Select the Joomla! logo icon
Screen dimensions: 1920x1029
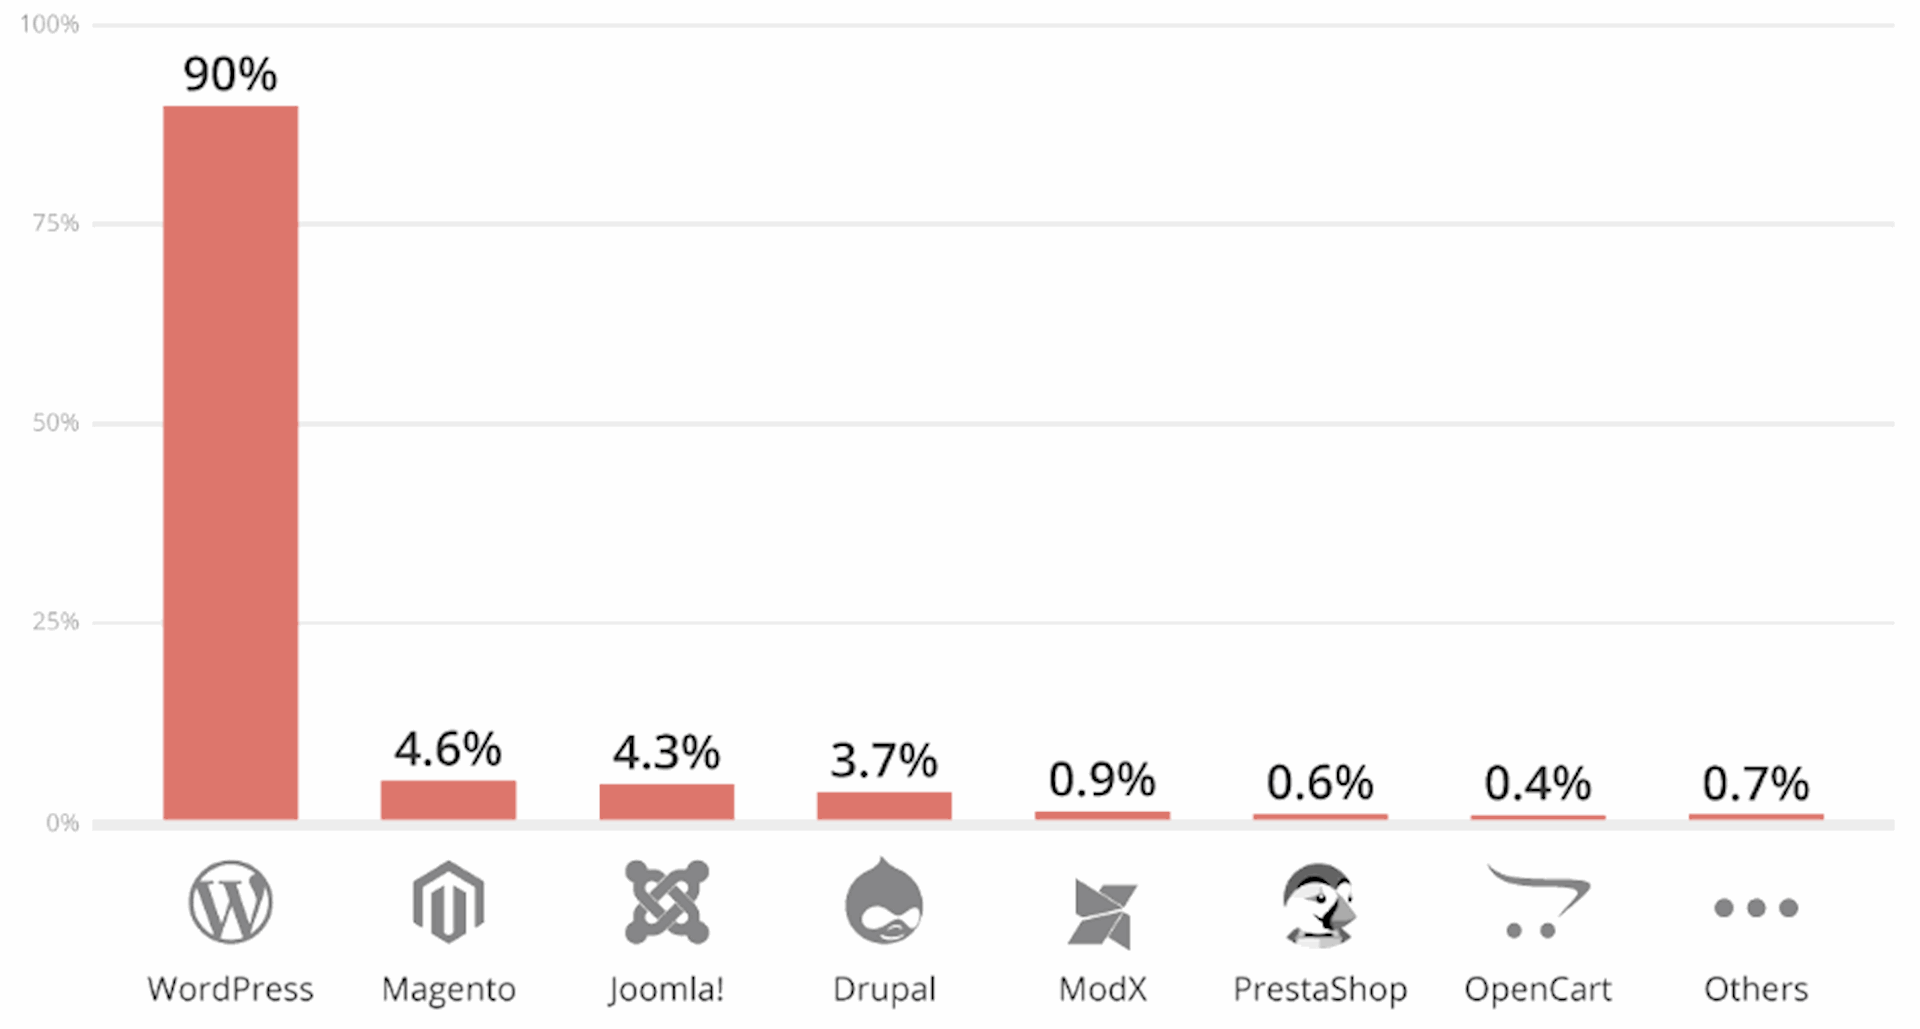[667, 902]
